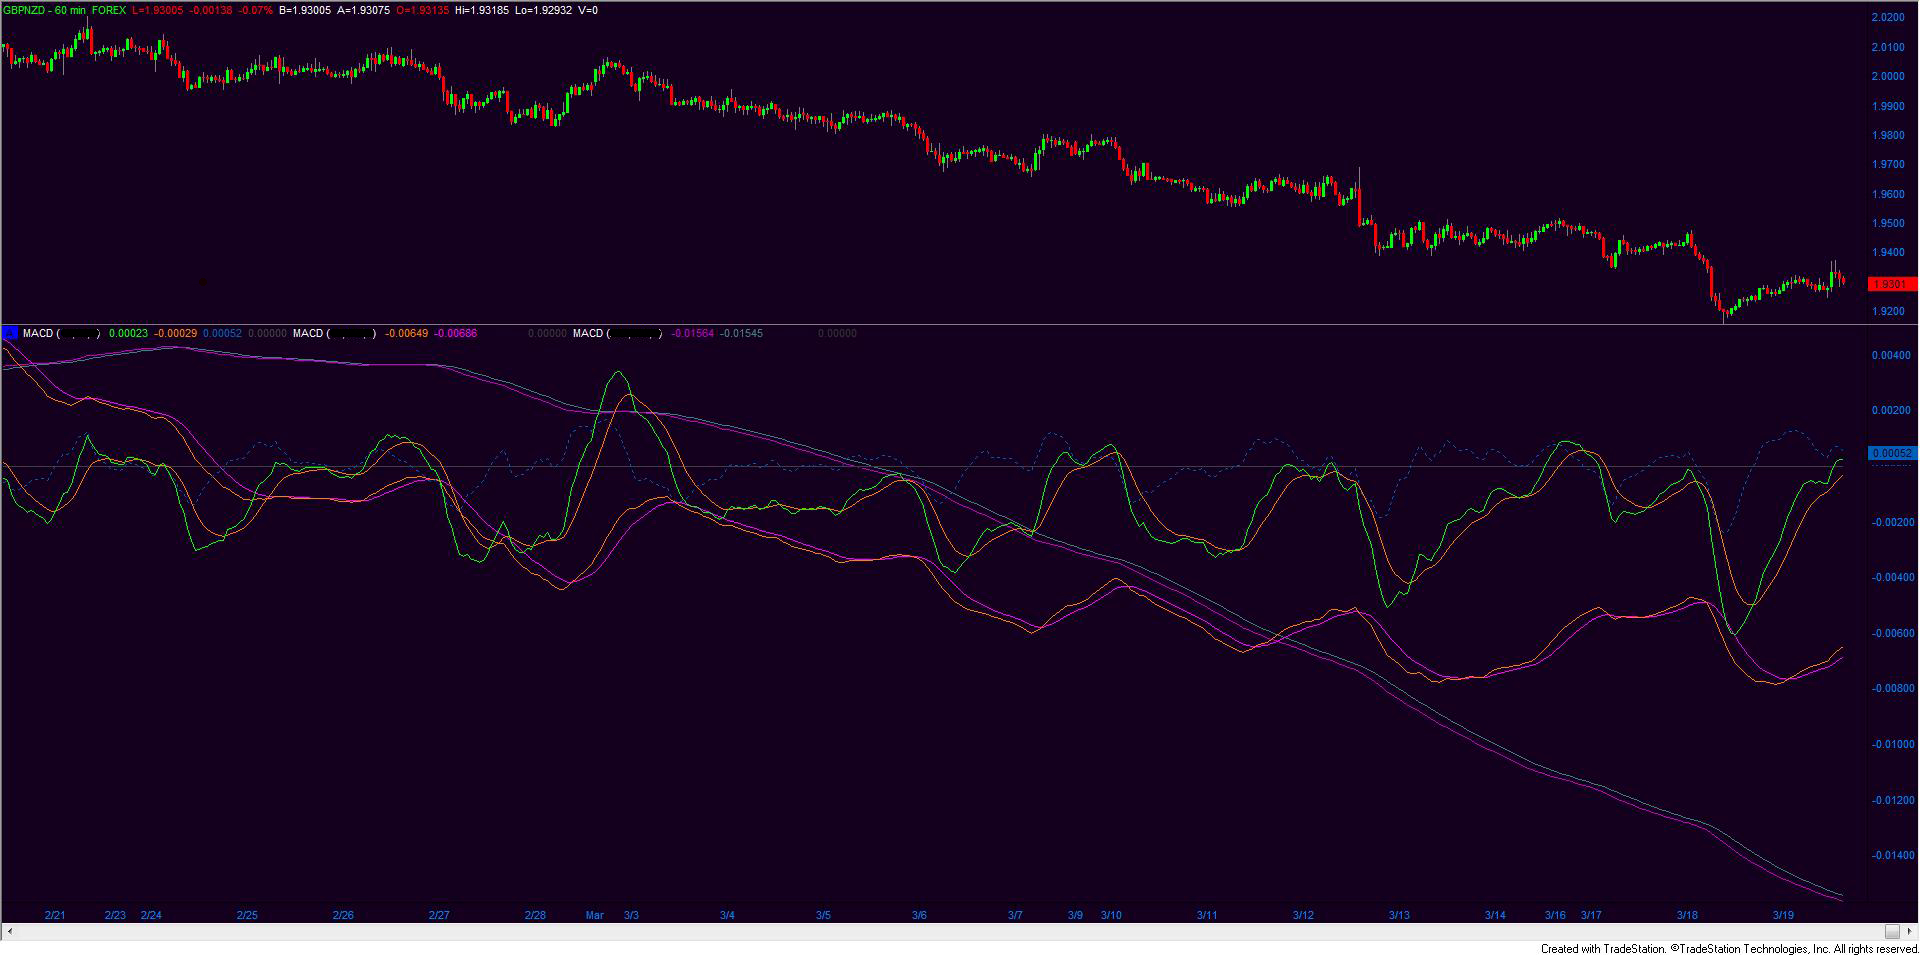Click the 1.9600 price axis label
The image size is (1920, 955).
pyautogui.click(x=1888, y=194)
